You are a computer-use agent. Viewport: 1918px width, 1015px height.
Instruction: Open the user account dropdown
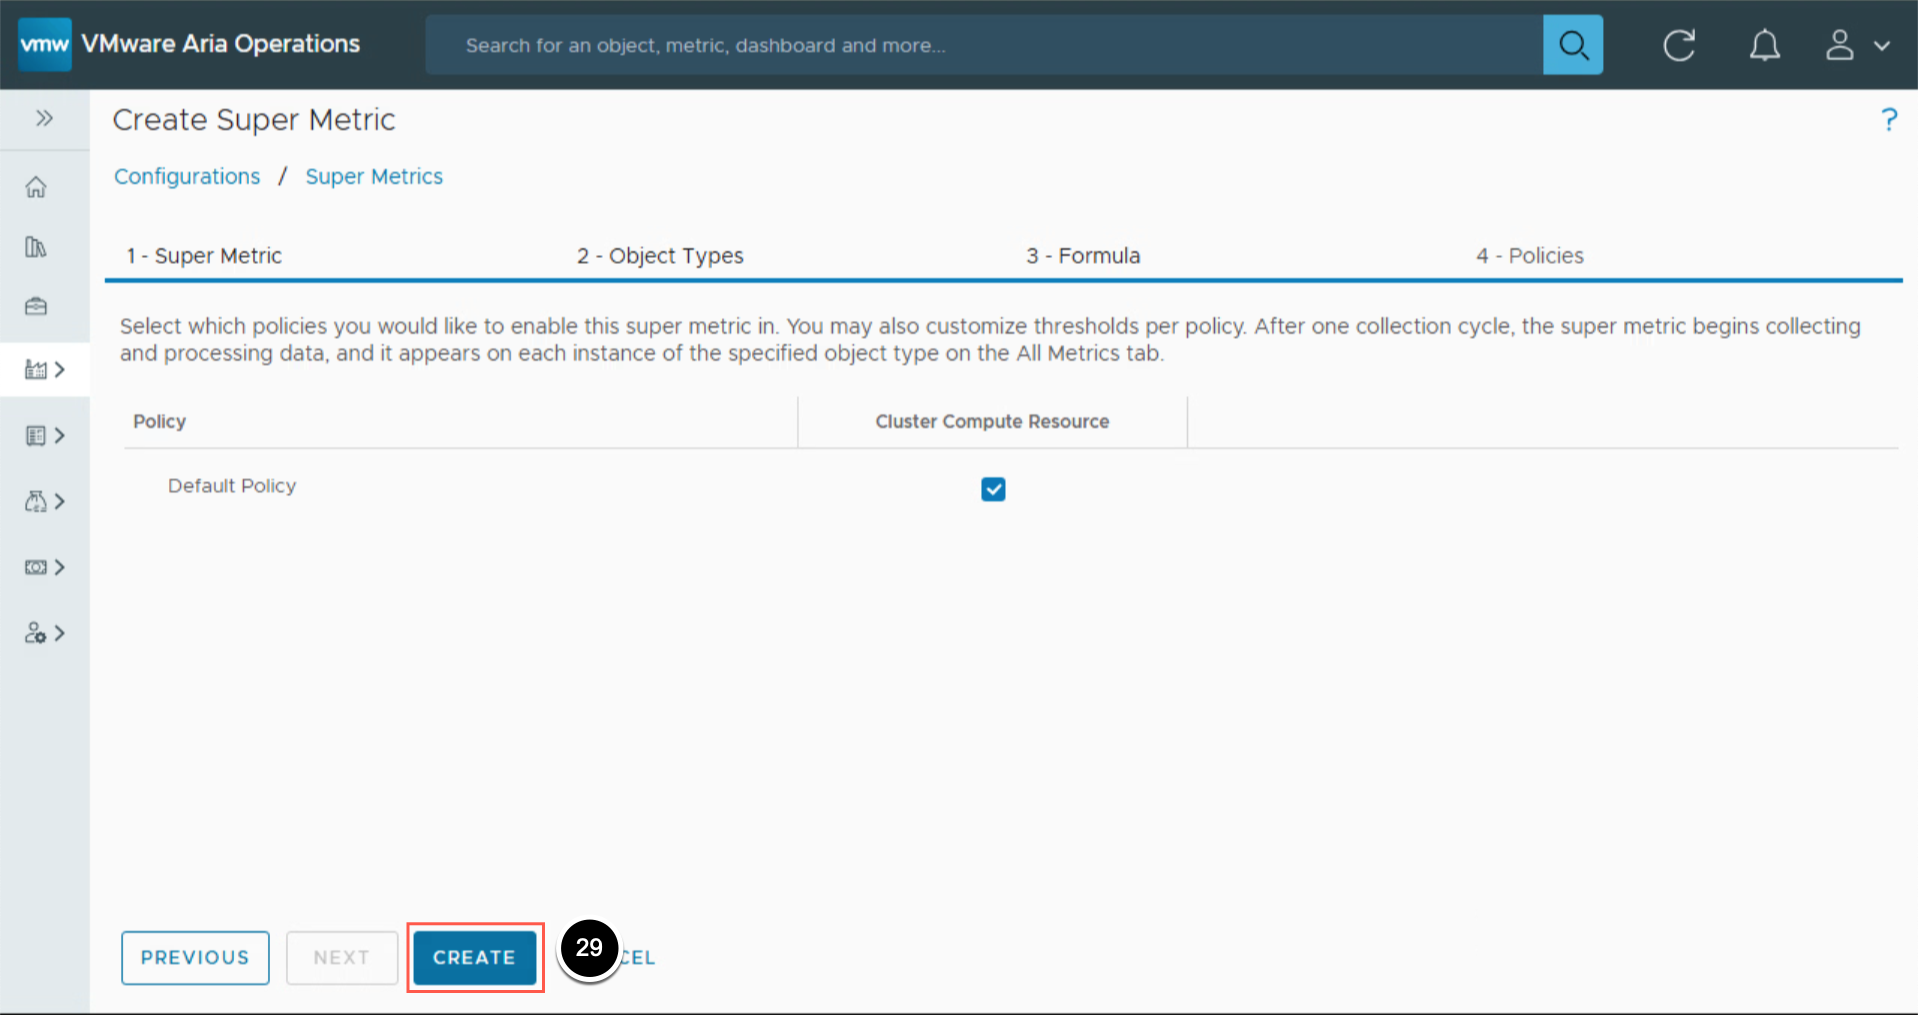click(1857, 45)
